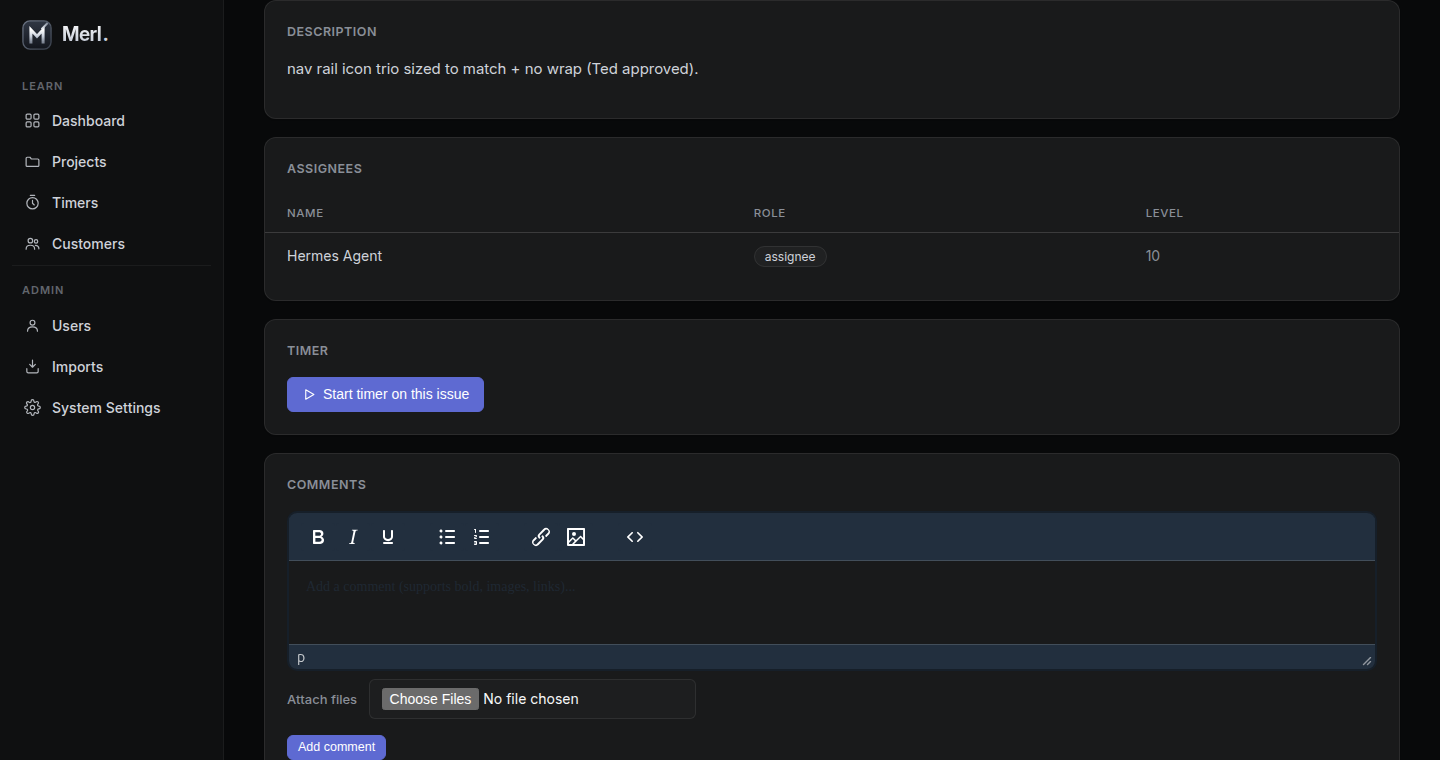Insert an image in the comment
Image resolution: width=1440 pixels, height=760 pixels.
coord(576,537)
